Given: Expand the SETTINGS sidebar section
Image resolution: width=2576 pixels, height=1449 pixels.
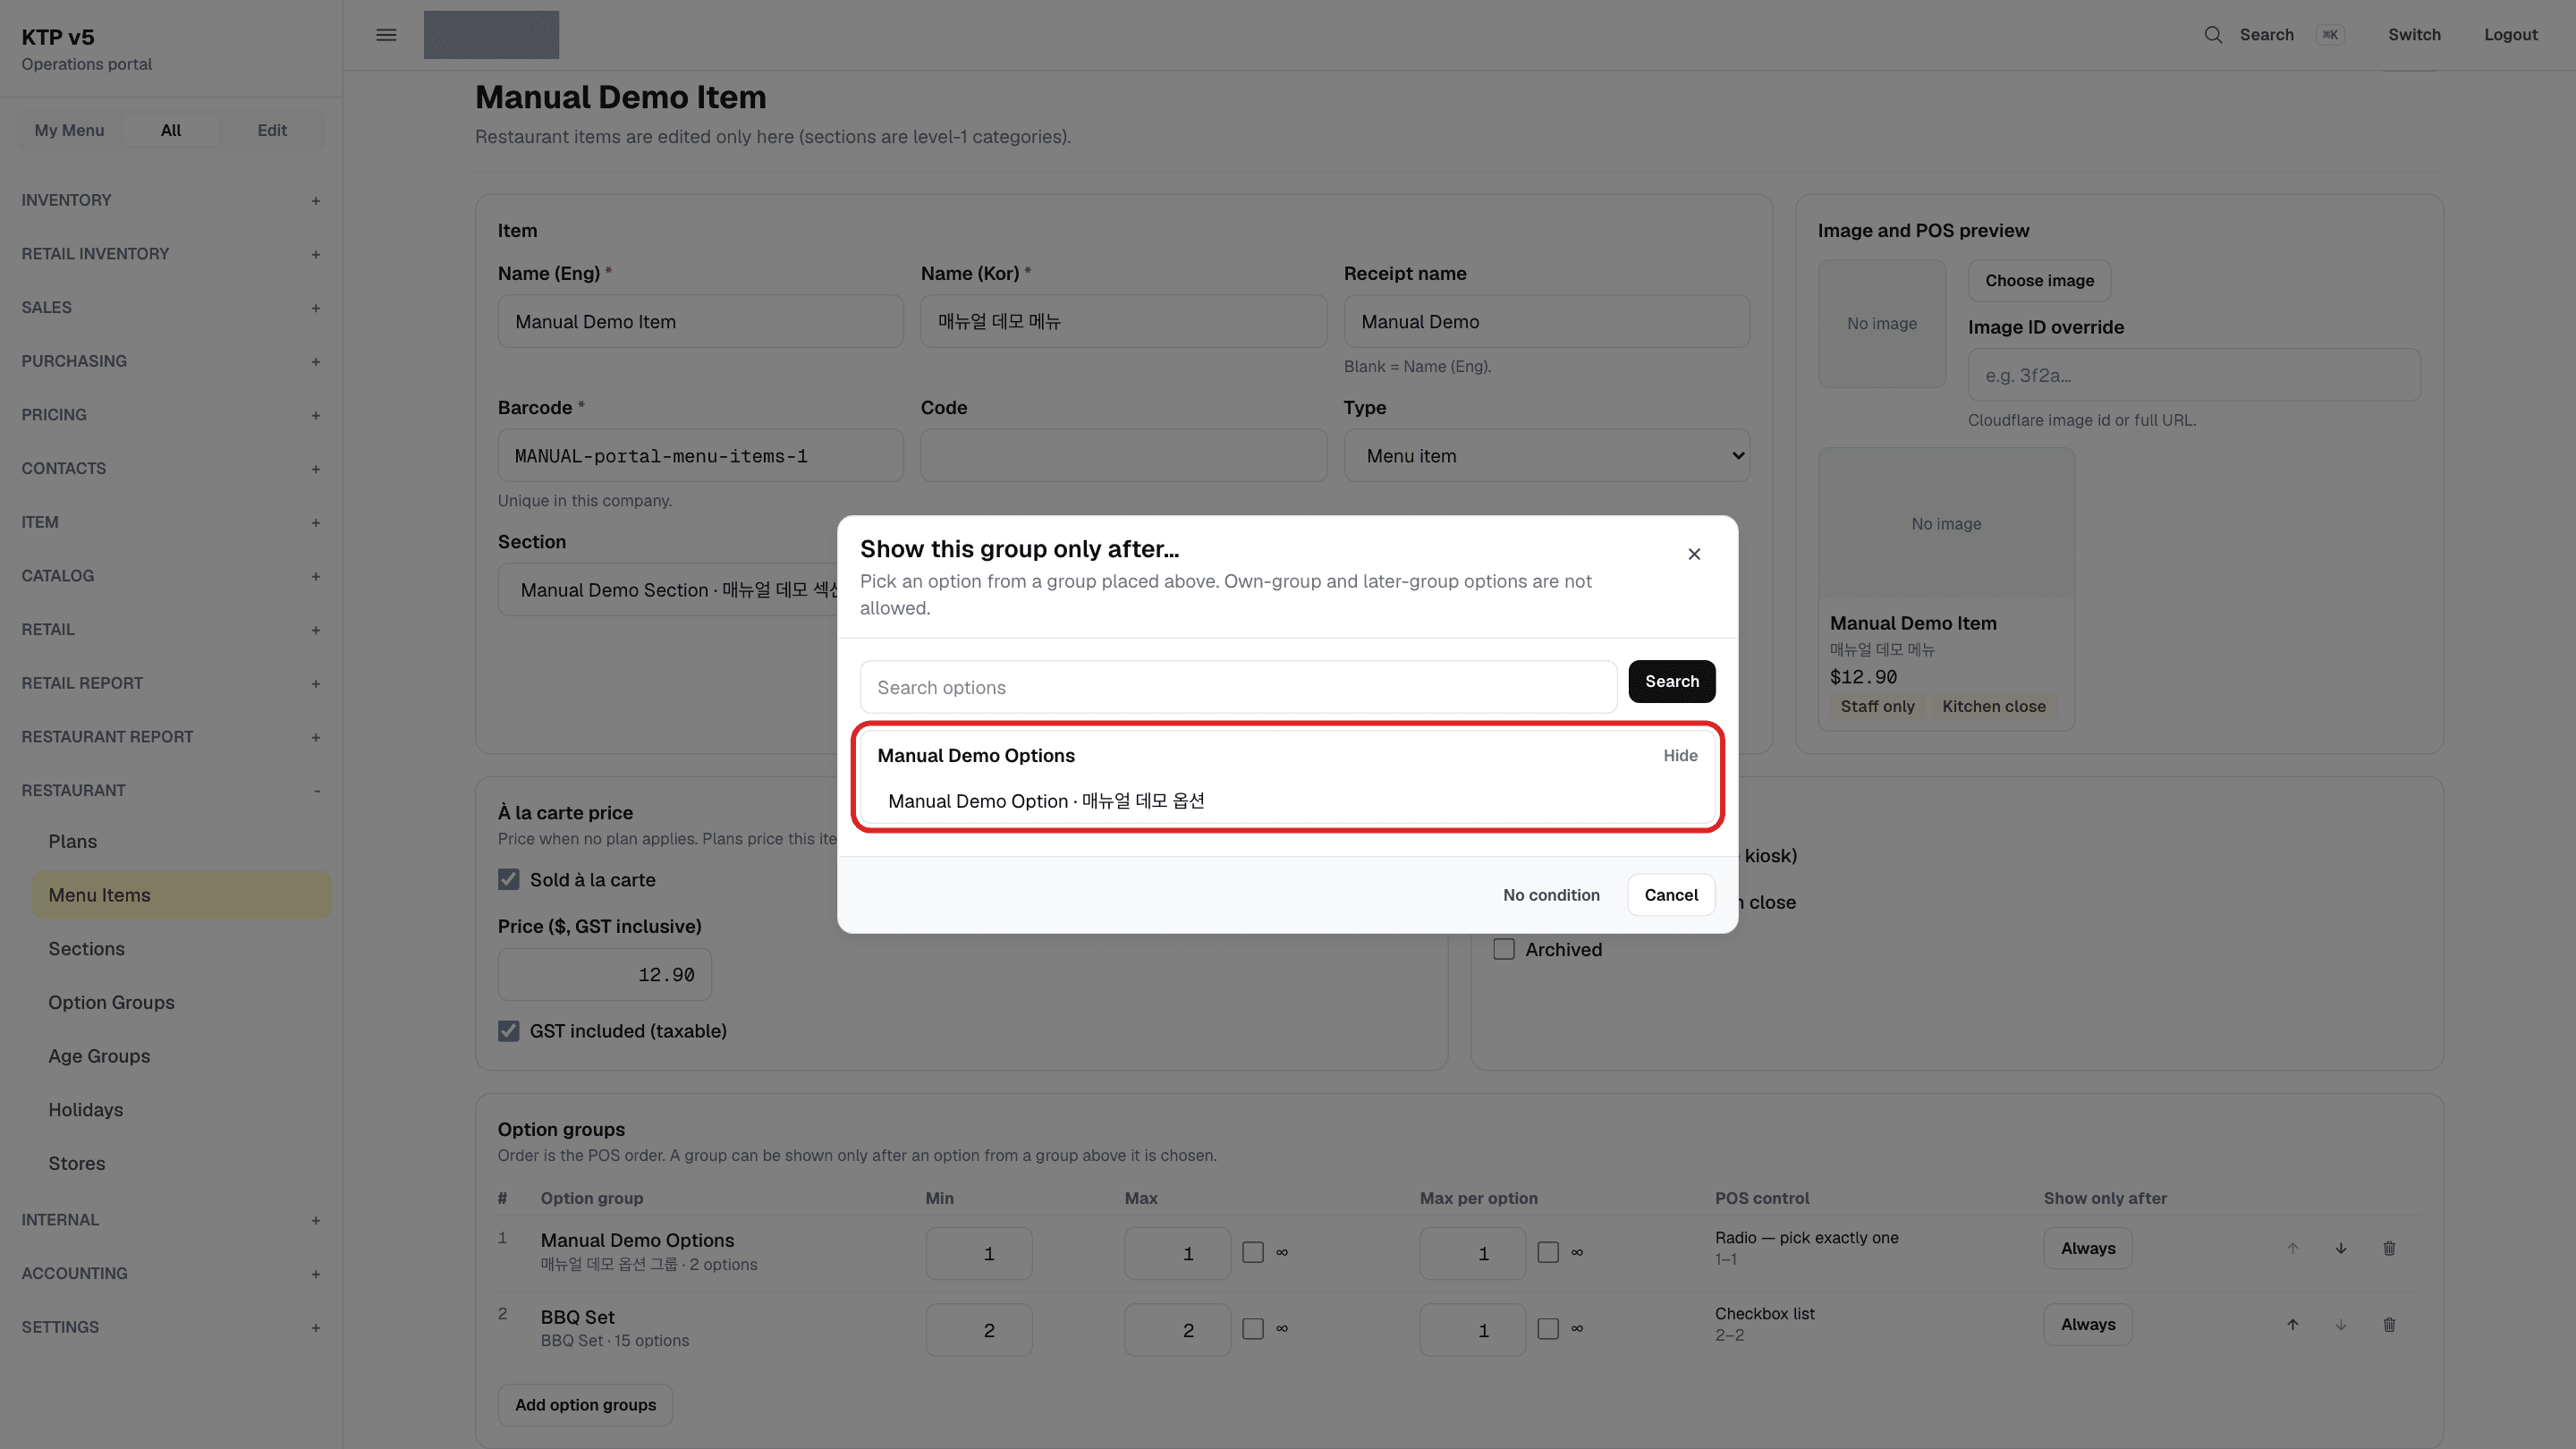Looking at the screenshot, I should click(171, 1327).
